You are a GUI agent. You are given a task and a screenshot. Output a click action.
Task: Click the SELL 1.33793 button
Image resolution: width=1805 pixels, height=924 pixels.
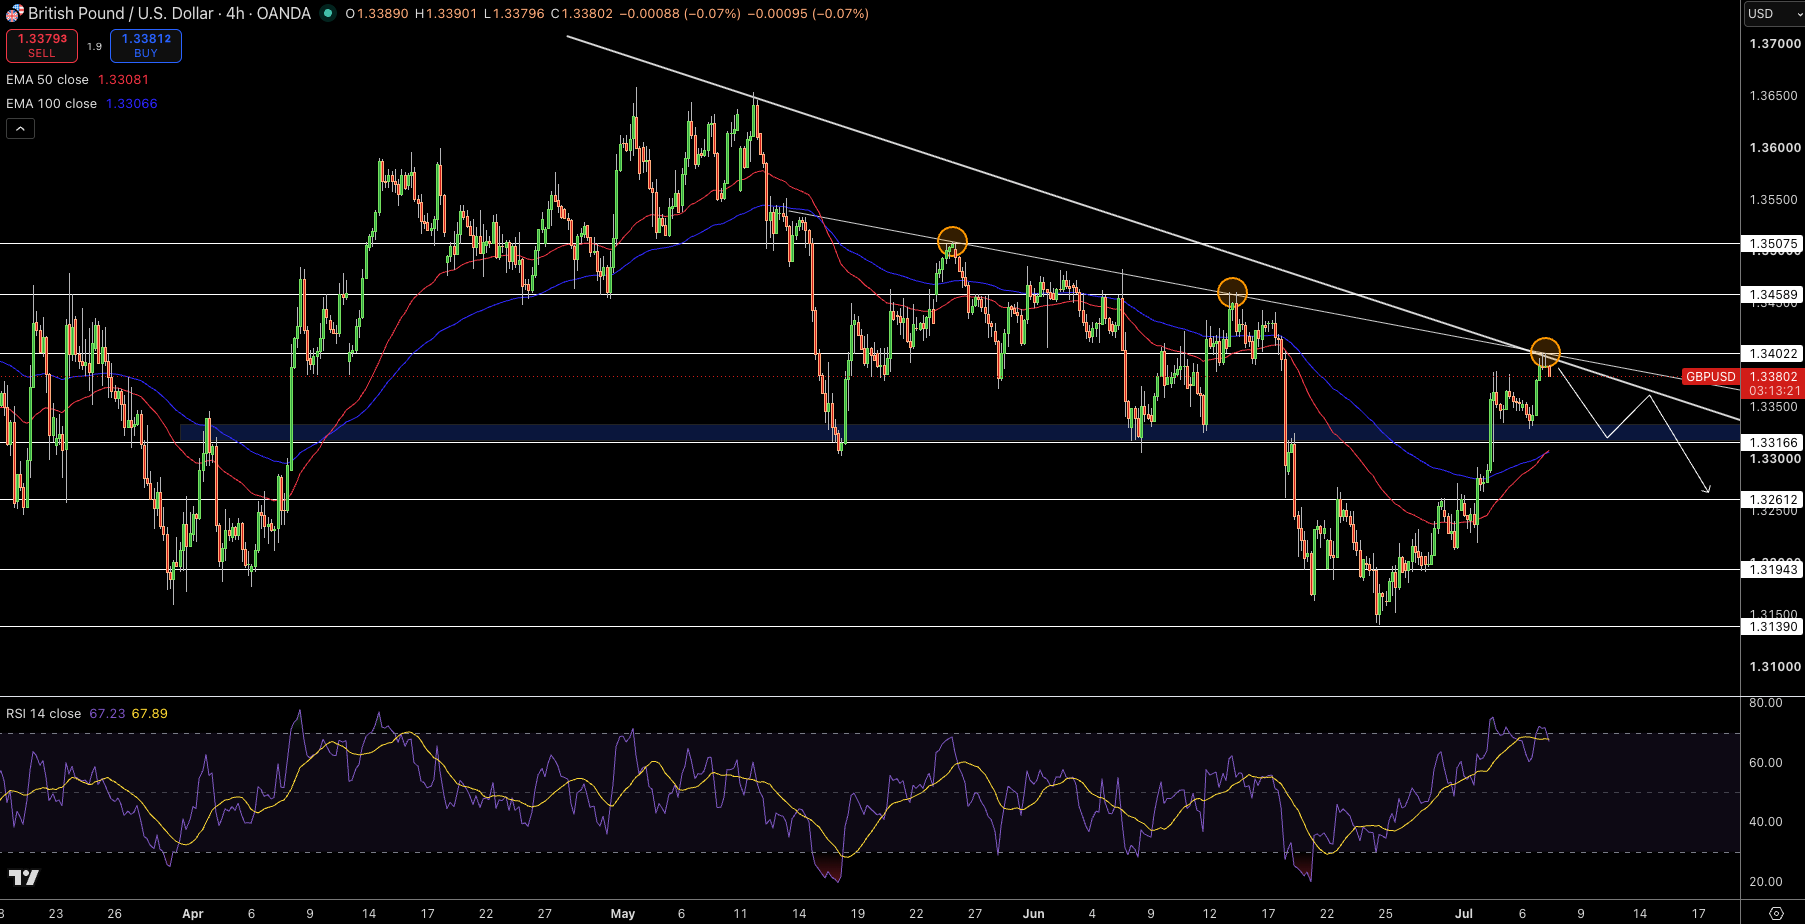[42, 46]
